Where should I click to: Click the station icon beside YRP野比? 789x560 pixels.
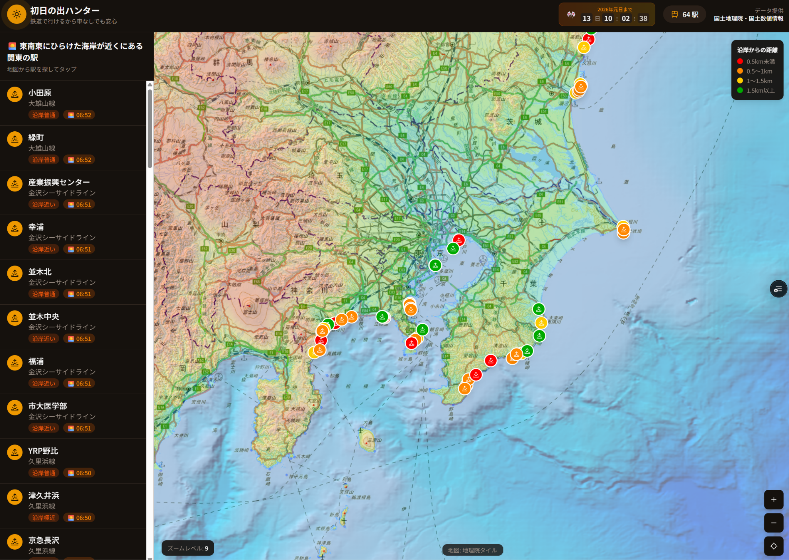15,452
